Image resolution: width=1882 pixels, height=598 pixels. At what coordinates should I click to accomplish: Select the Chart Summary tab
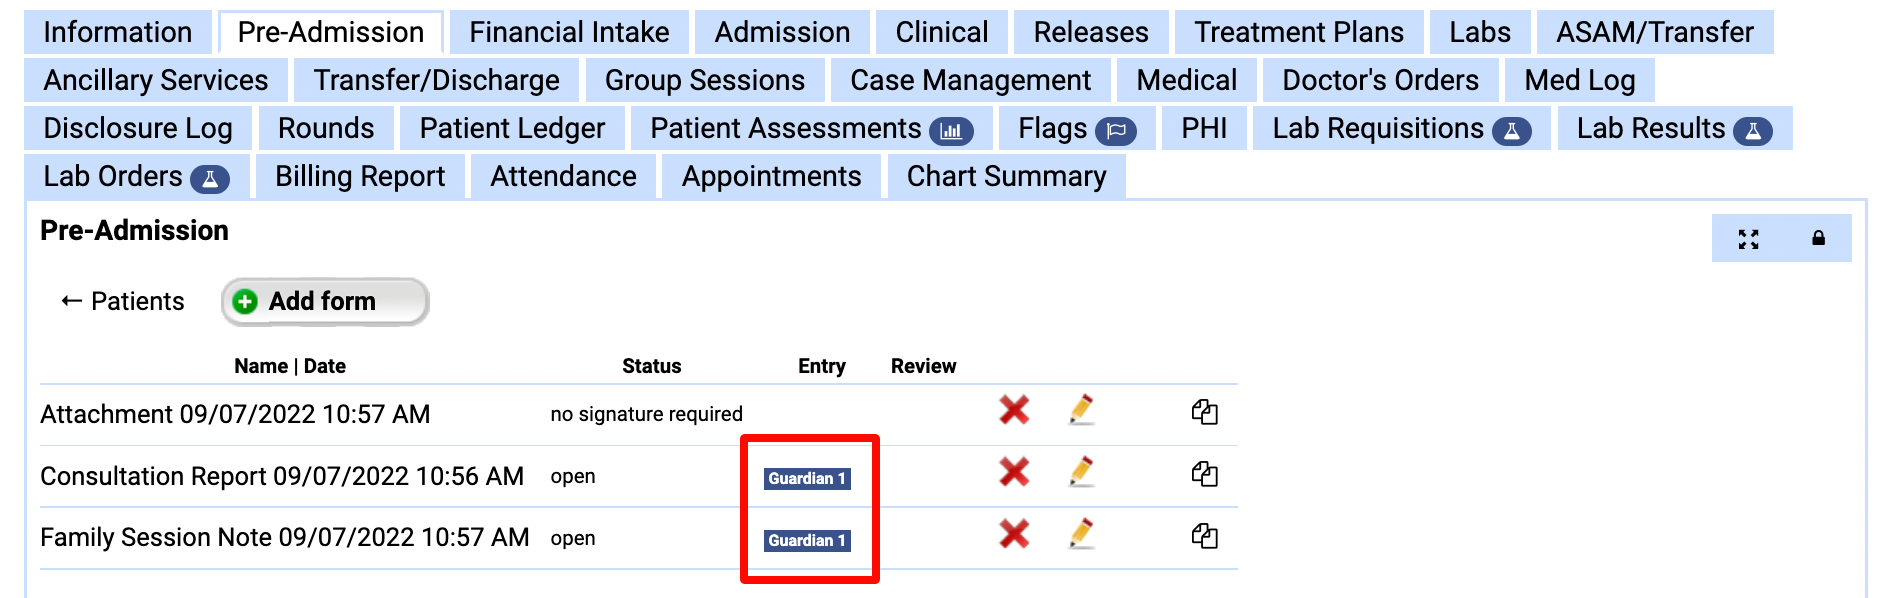coord(1005,176)
